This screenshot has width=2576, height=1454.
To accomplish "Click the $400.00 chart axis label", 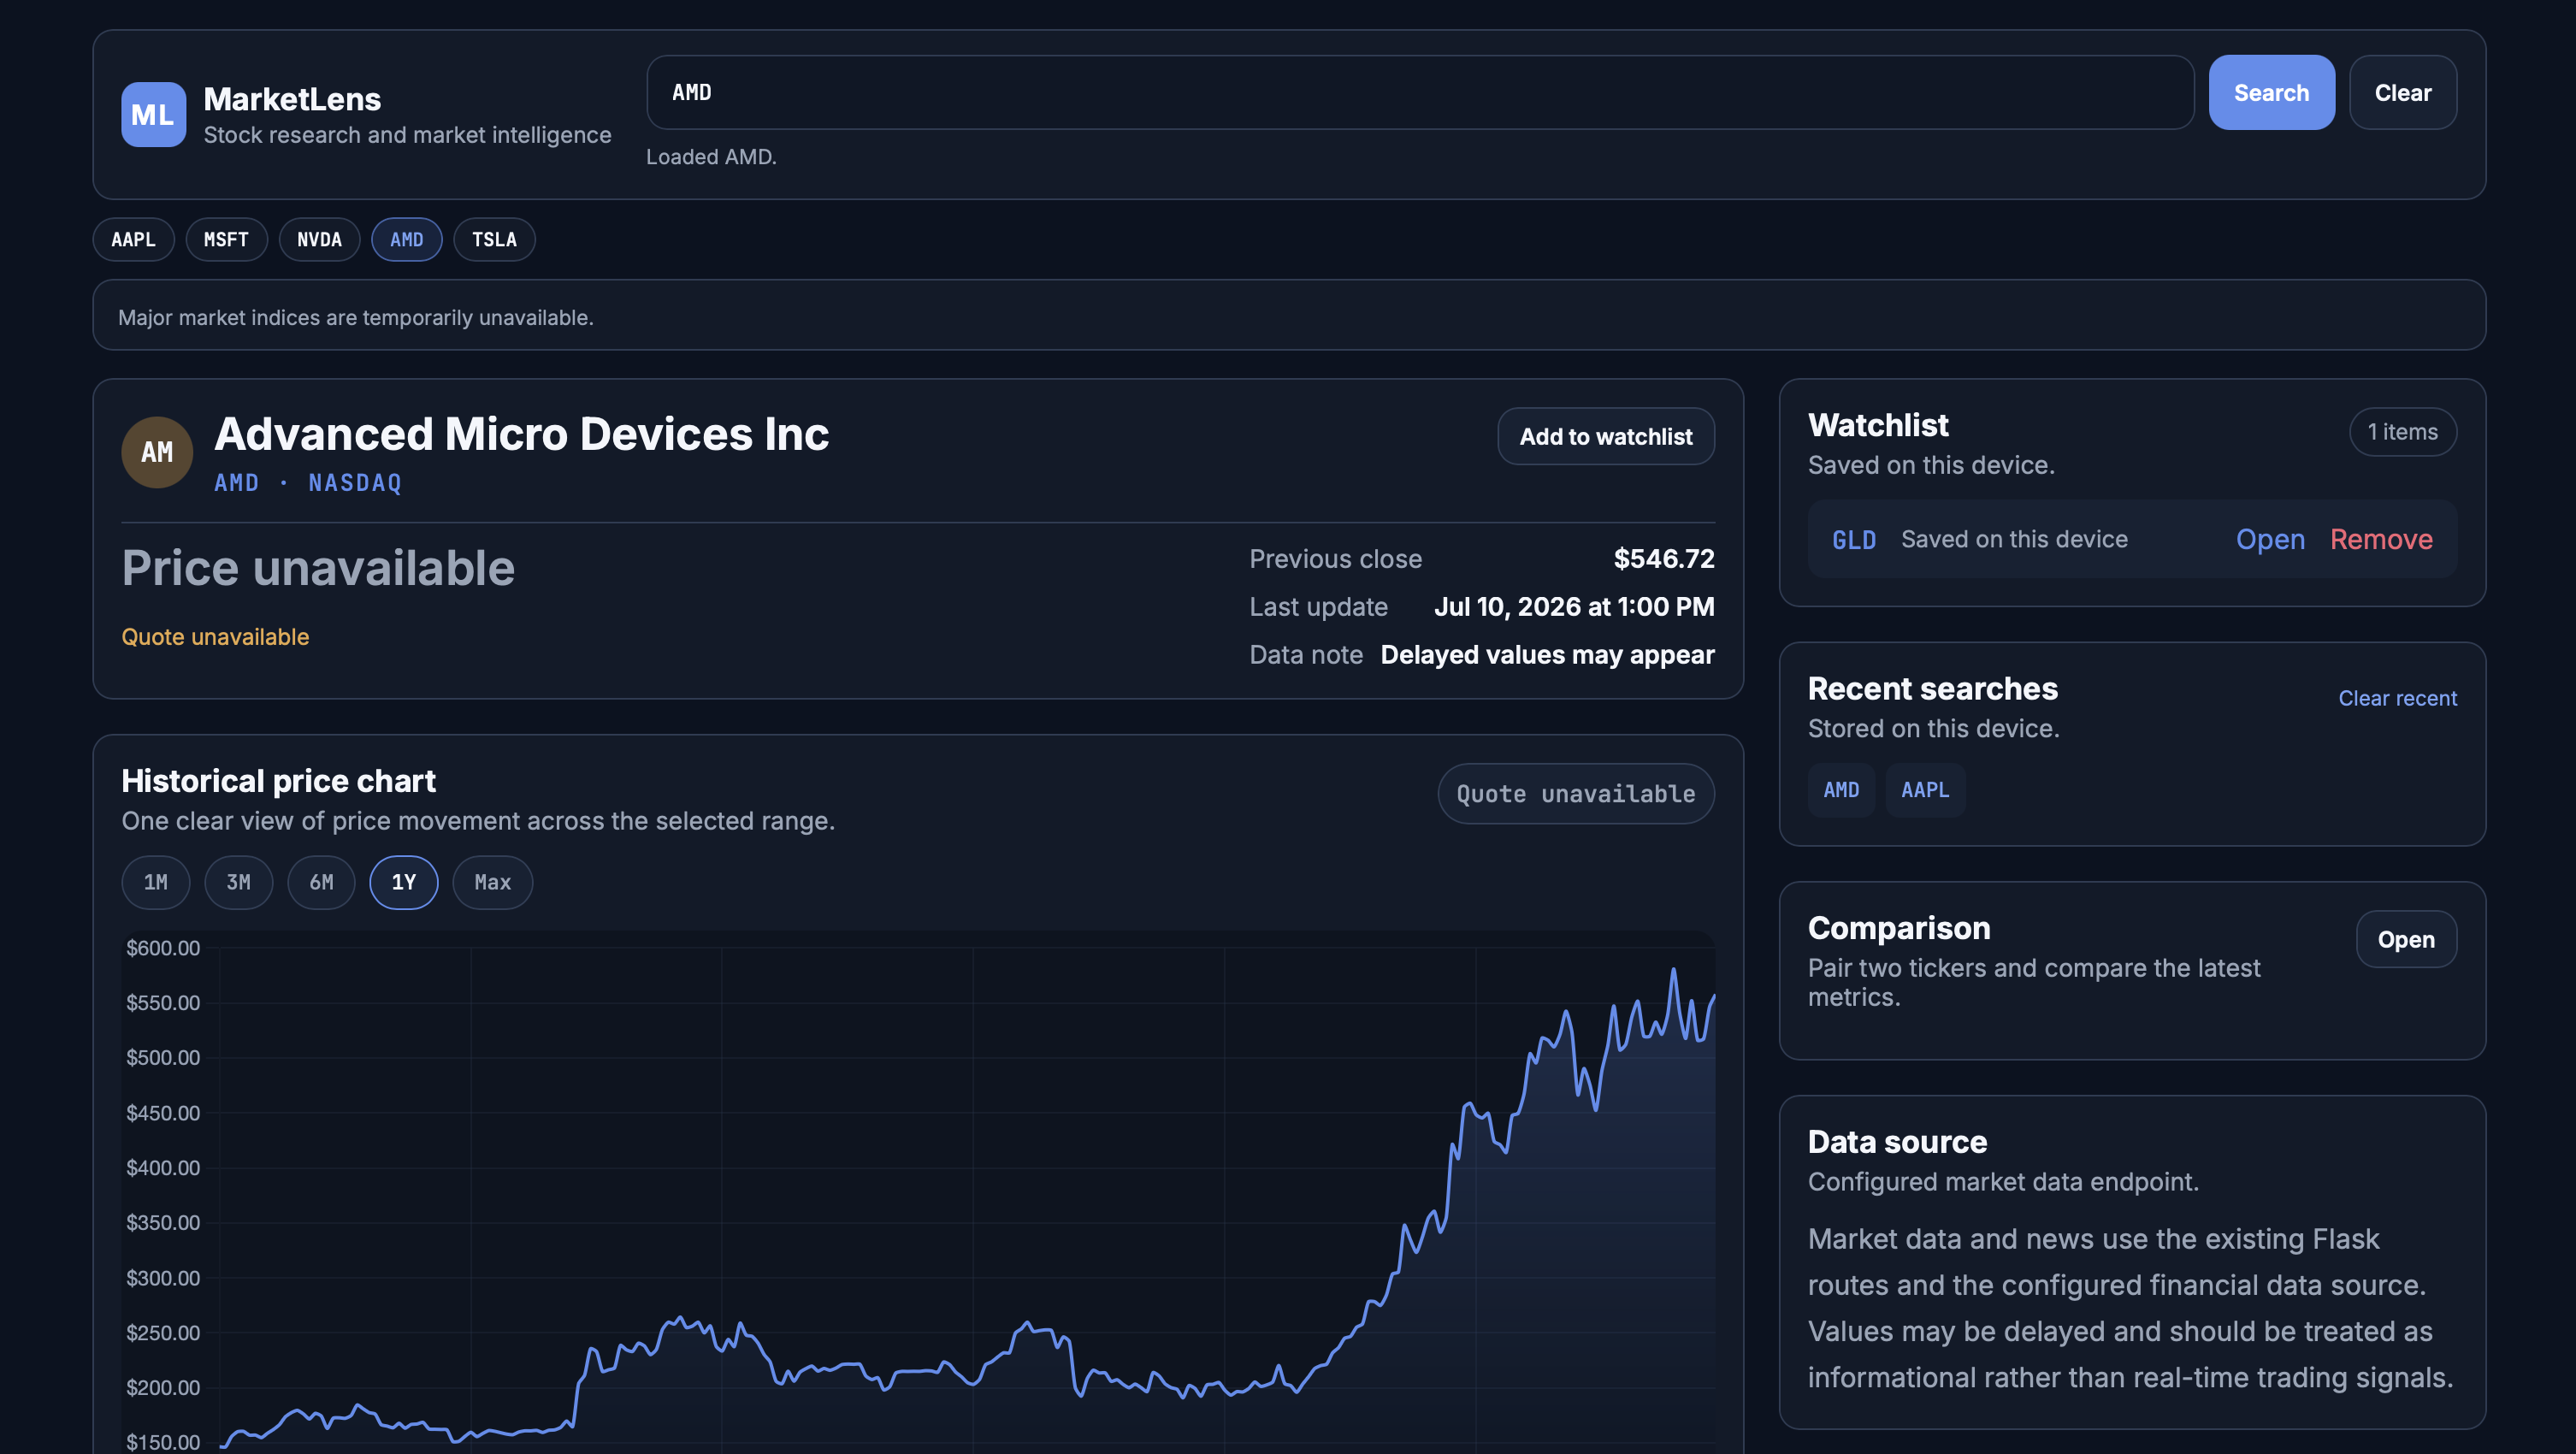I will (x=163, y=1168).
